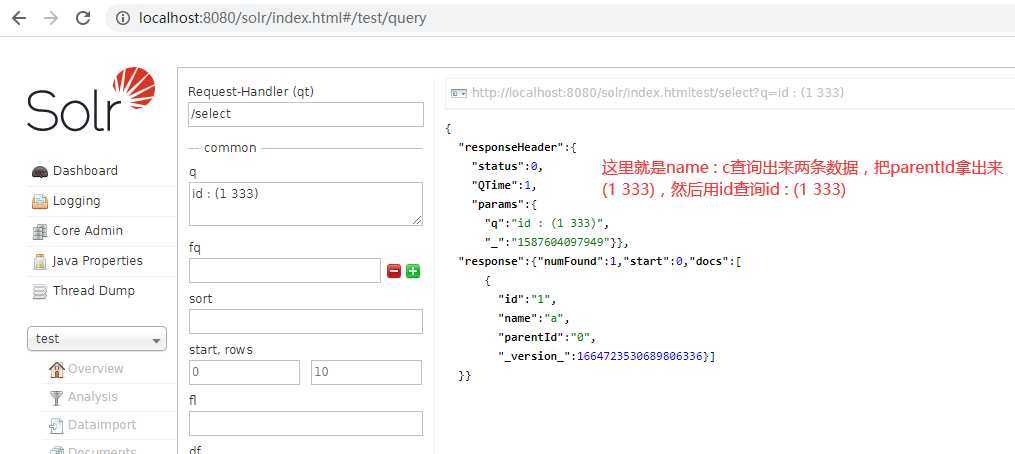Remove the fq filter row

(x=394, y=271)
